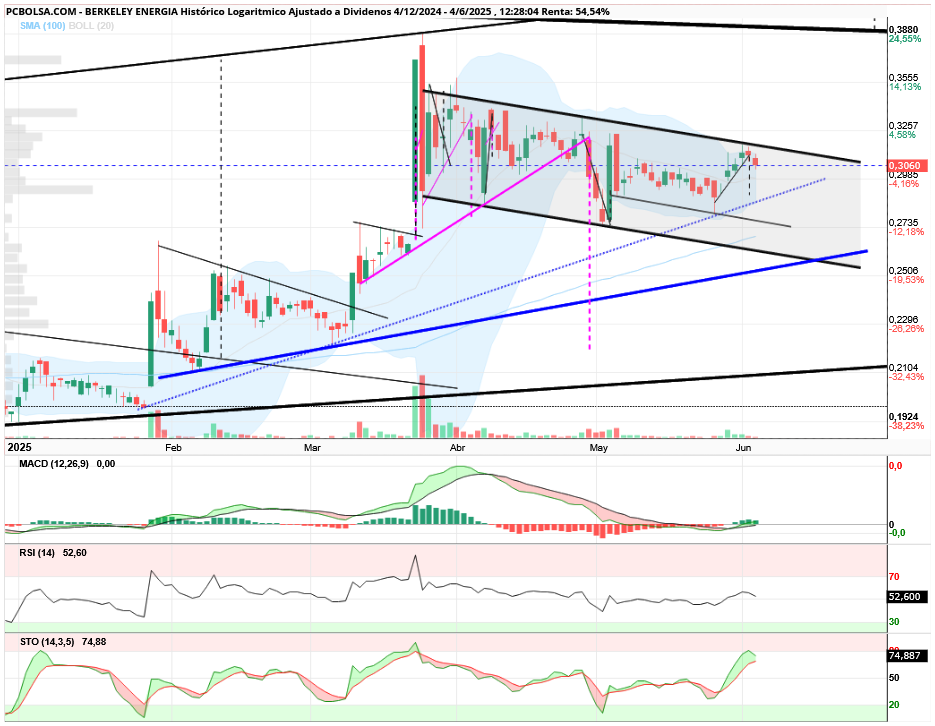The height and width of the screenshot is (726, 935).
Task: Click percentage label 14,13%
Action: pos(905,87)
